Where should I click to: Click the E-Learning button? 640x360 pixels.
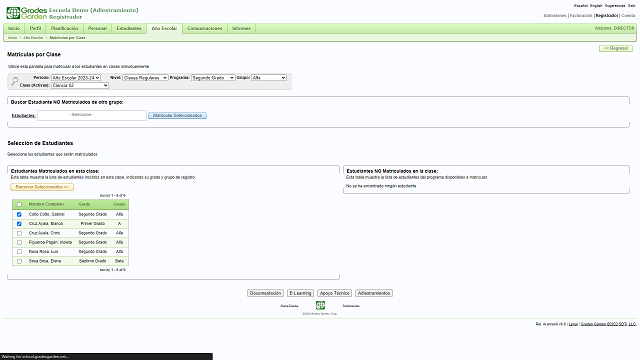click(x=300, y=293)
